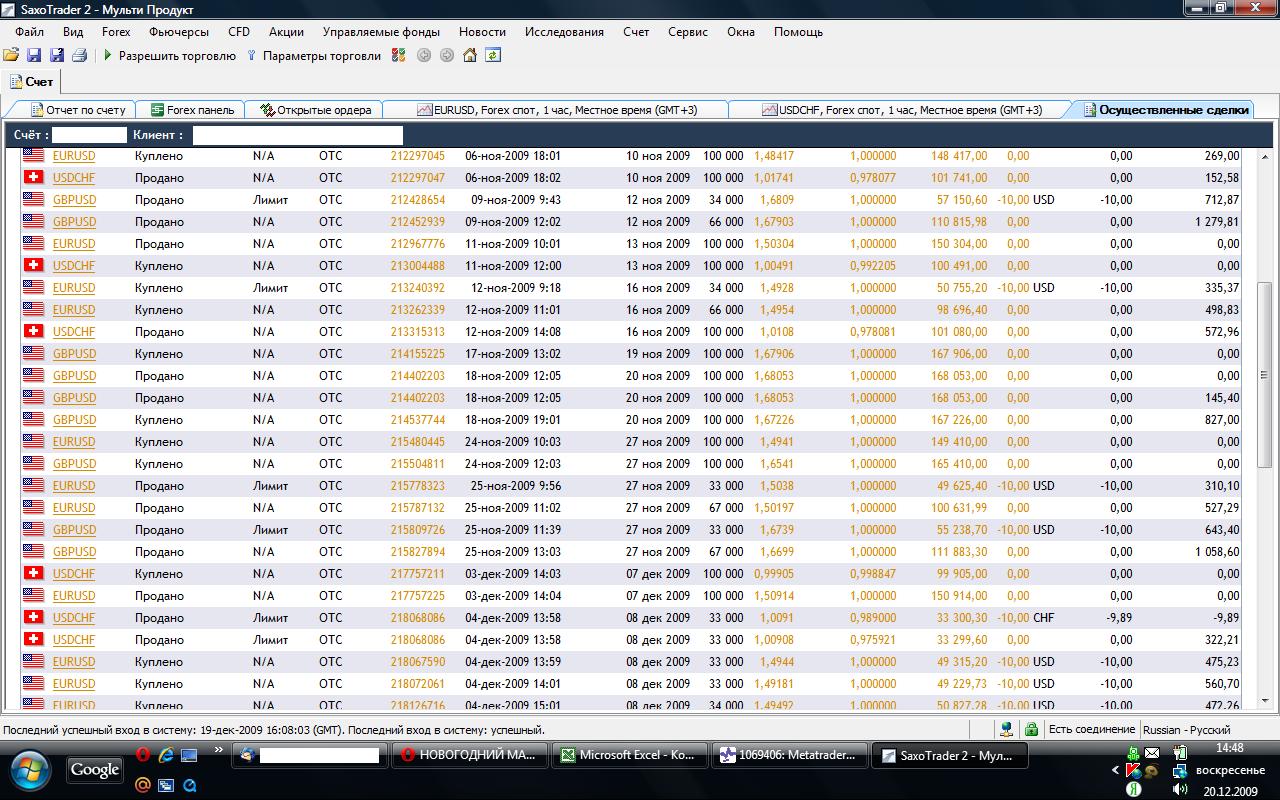Click the Google search box on the taskbar

(x=96, y=770)
